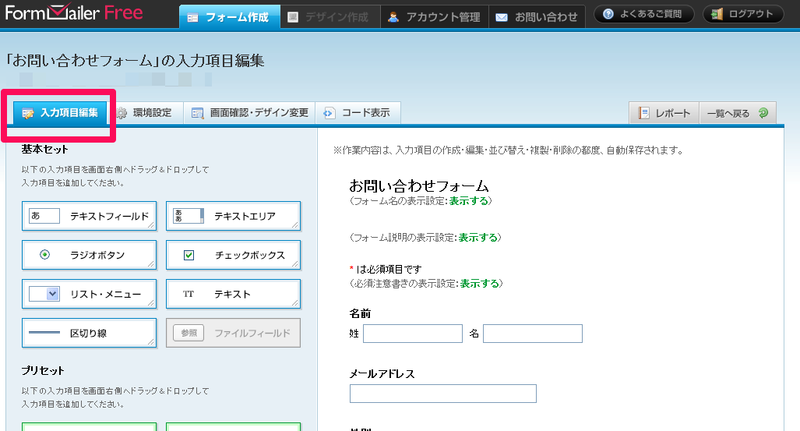Click the 画面確認 preview icon
Image resolution: width=800 pixels, height=431 pixels.
197,113
